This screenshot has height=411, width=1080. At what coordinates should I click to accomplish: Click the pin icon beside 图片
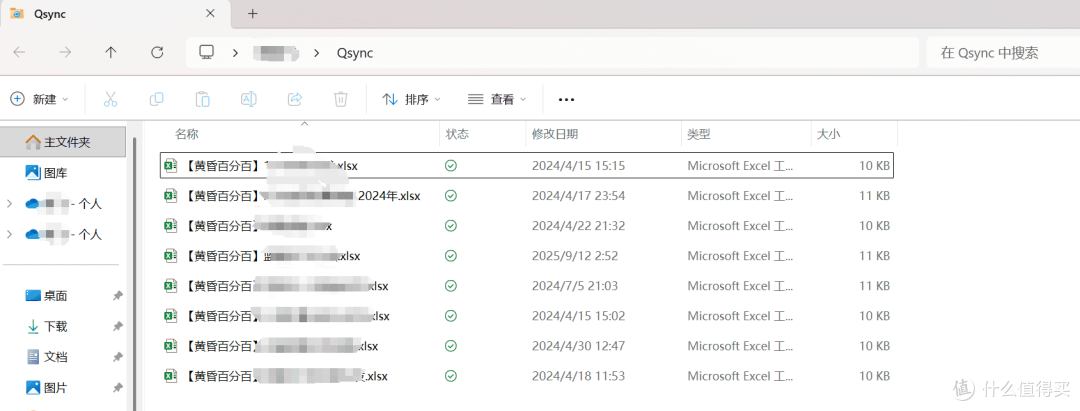click(x=117, y=388)
